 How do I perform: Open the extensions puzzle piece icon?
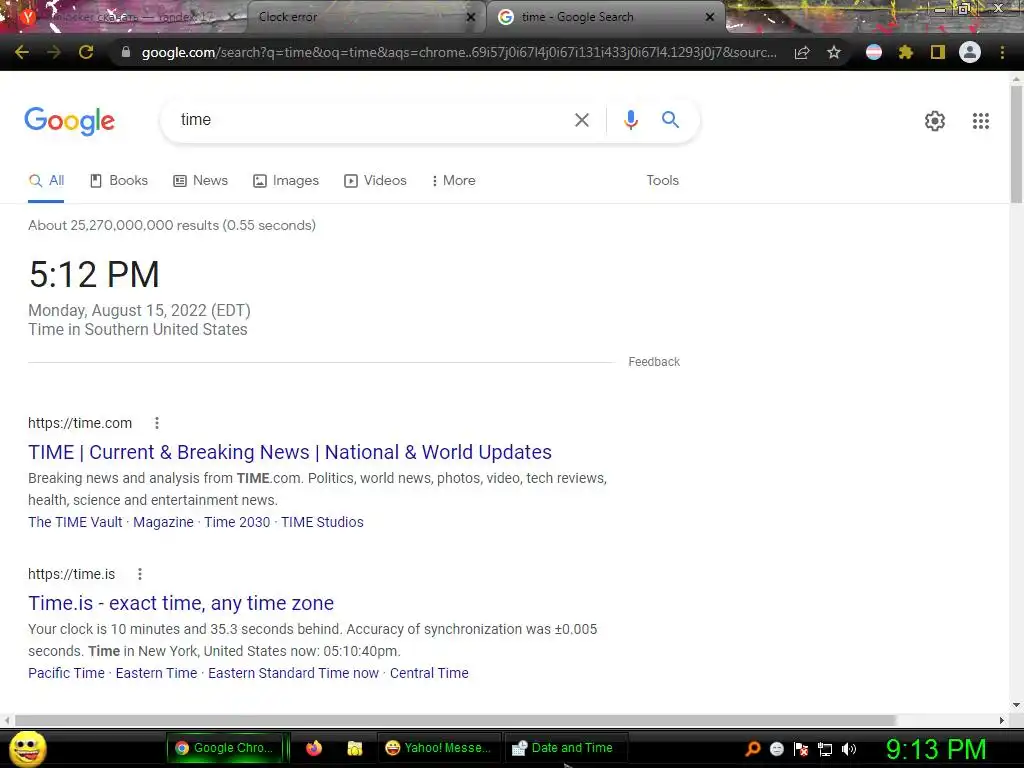[905, 52]
